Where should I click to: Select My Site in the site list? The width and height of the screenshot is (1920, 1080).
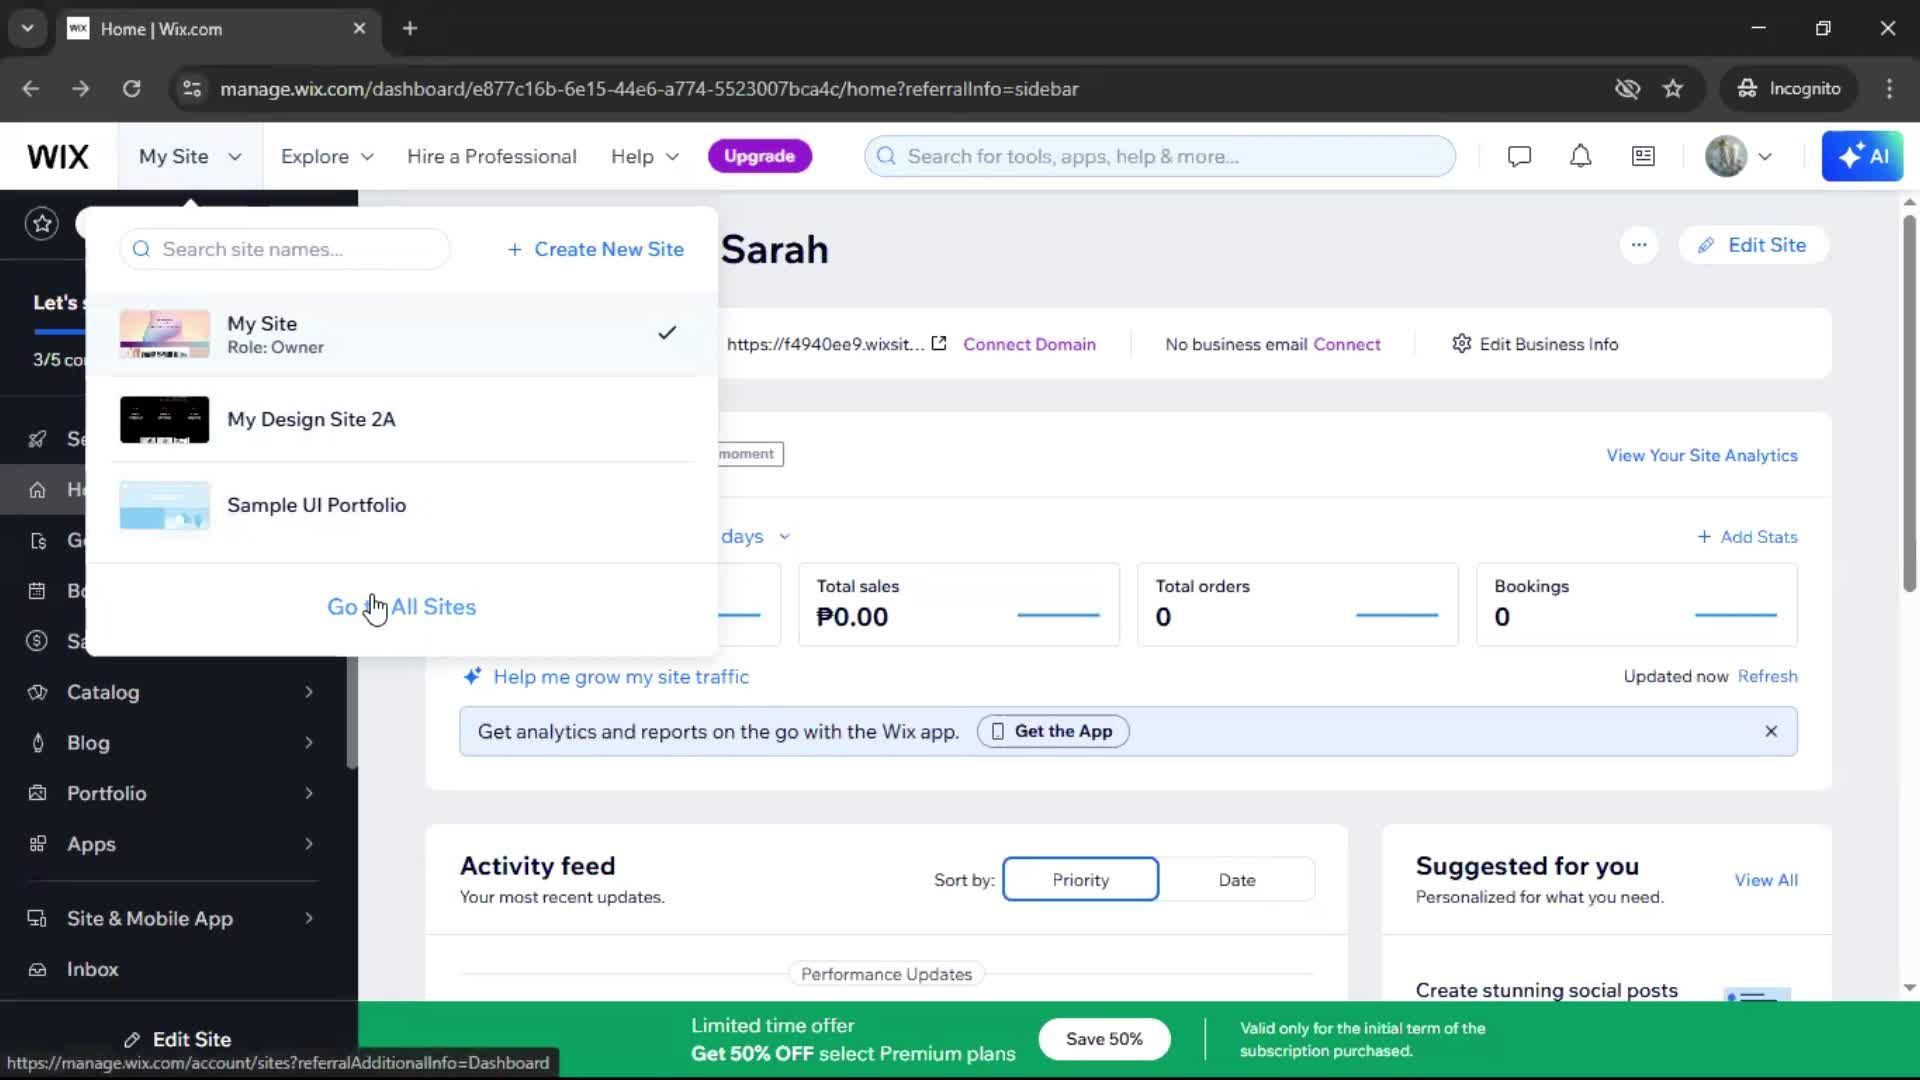(402, 334)
